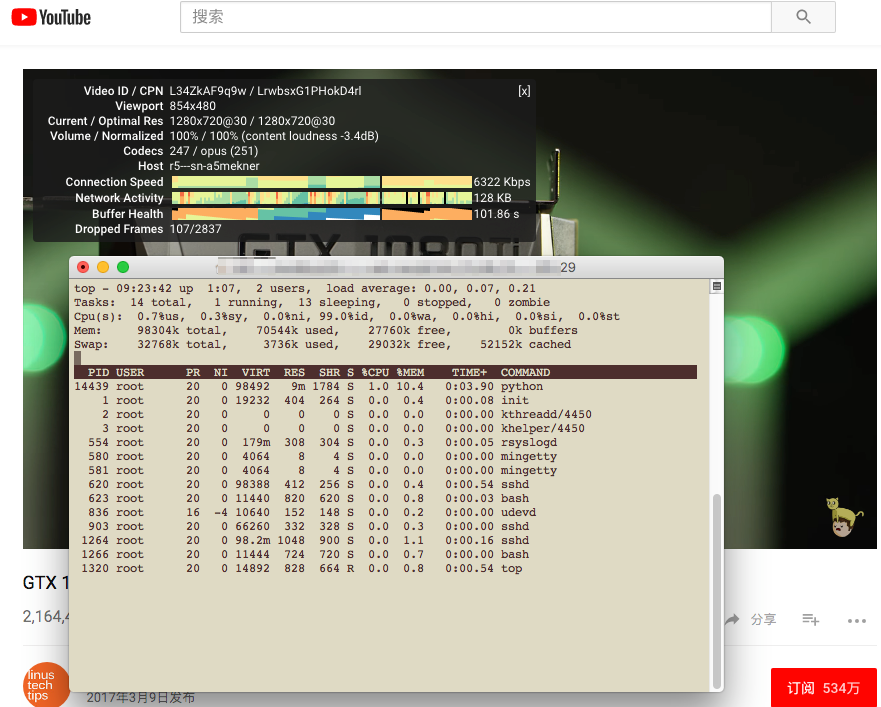The width and height of the screenshot is (881, 707).
Task: Click the search magnifier button
Action: coord(803,17)
